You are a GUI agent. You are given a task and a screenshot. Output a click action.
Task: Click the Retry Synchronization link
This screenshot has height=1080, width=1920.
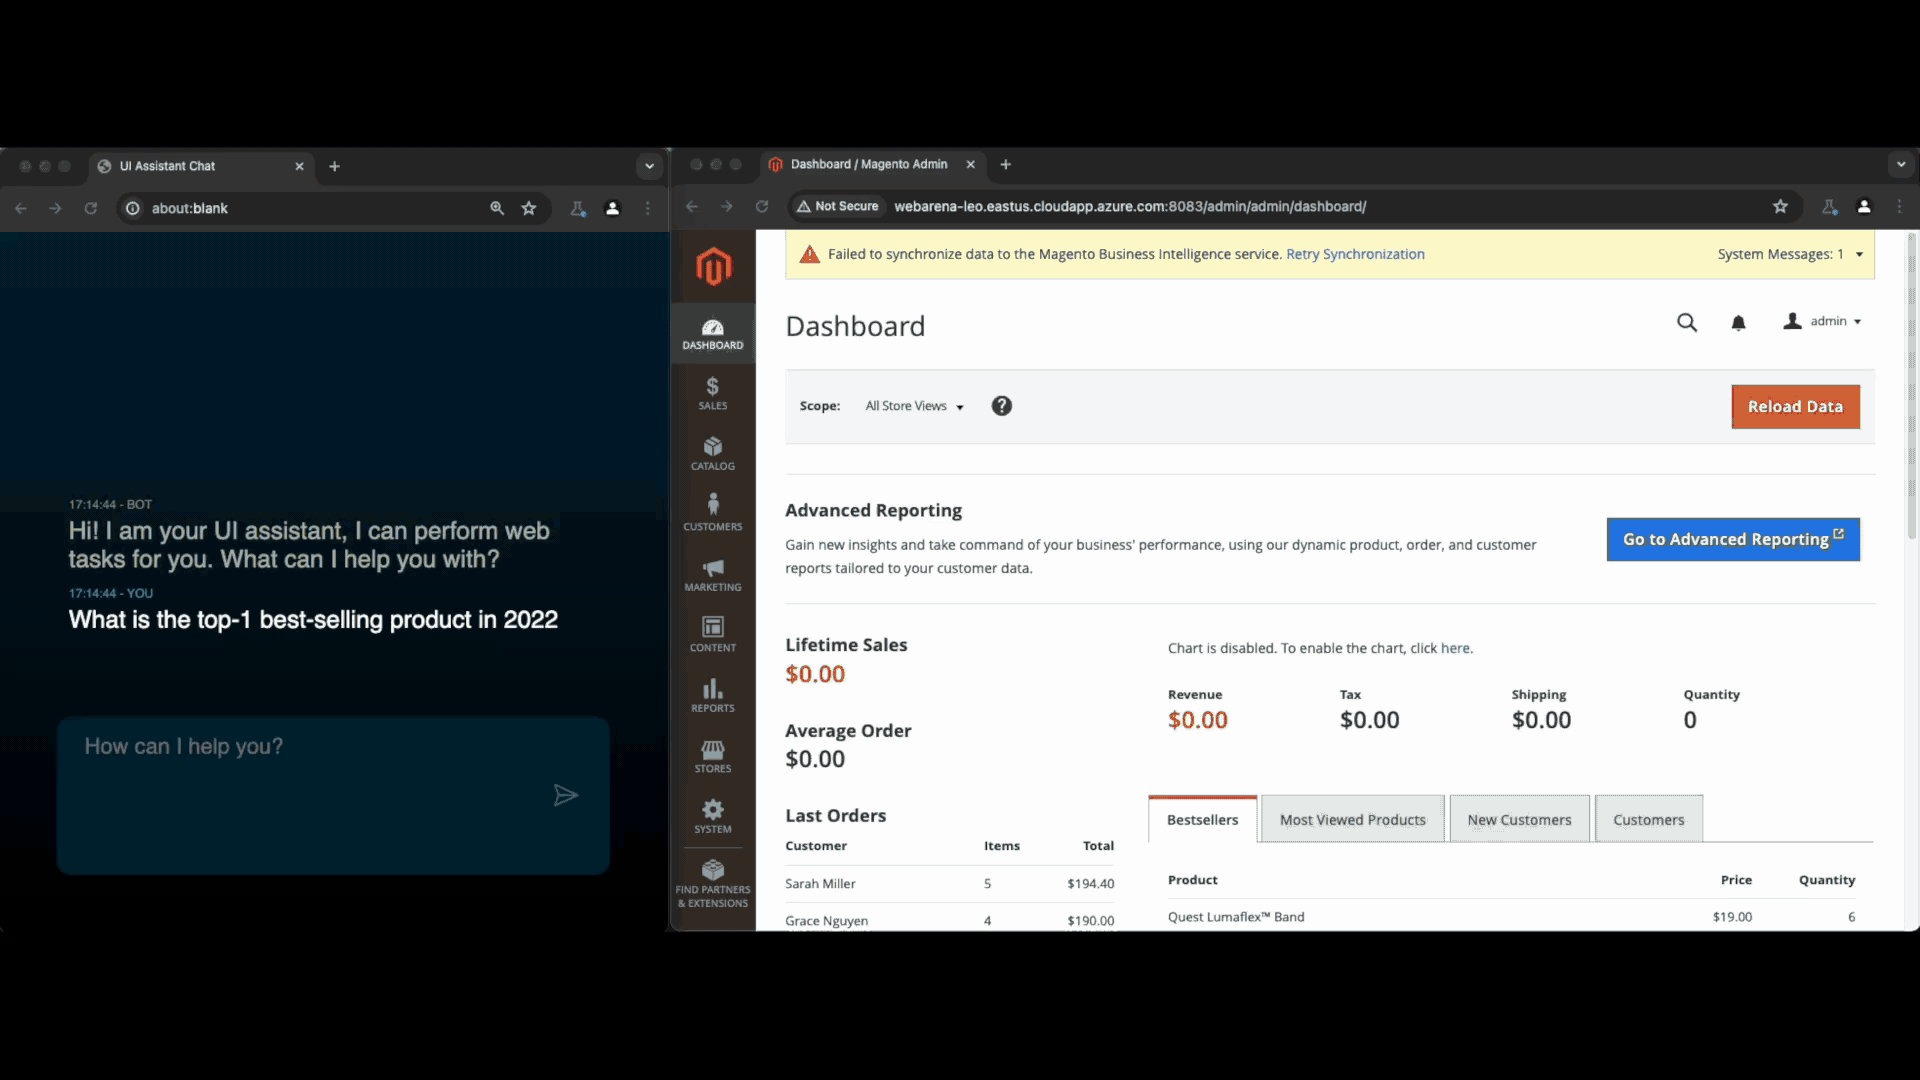tap(1355, 254)
